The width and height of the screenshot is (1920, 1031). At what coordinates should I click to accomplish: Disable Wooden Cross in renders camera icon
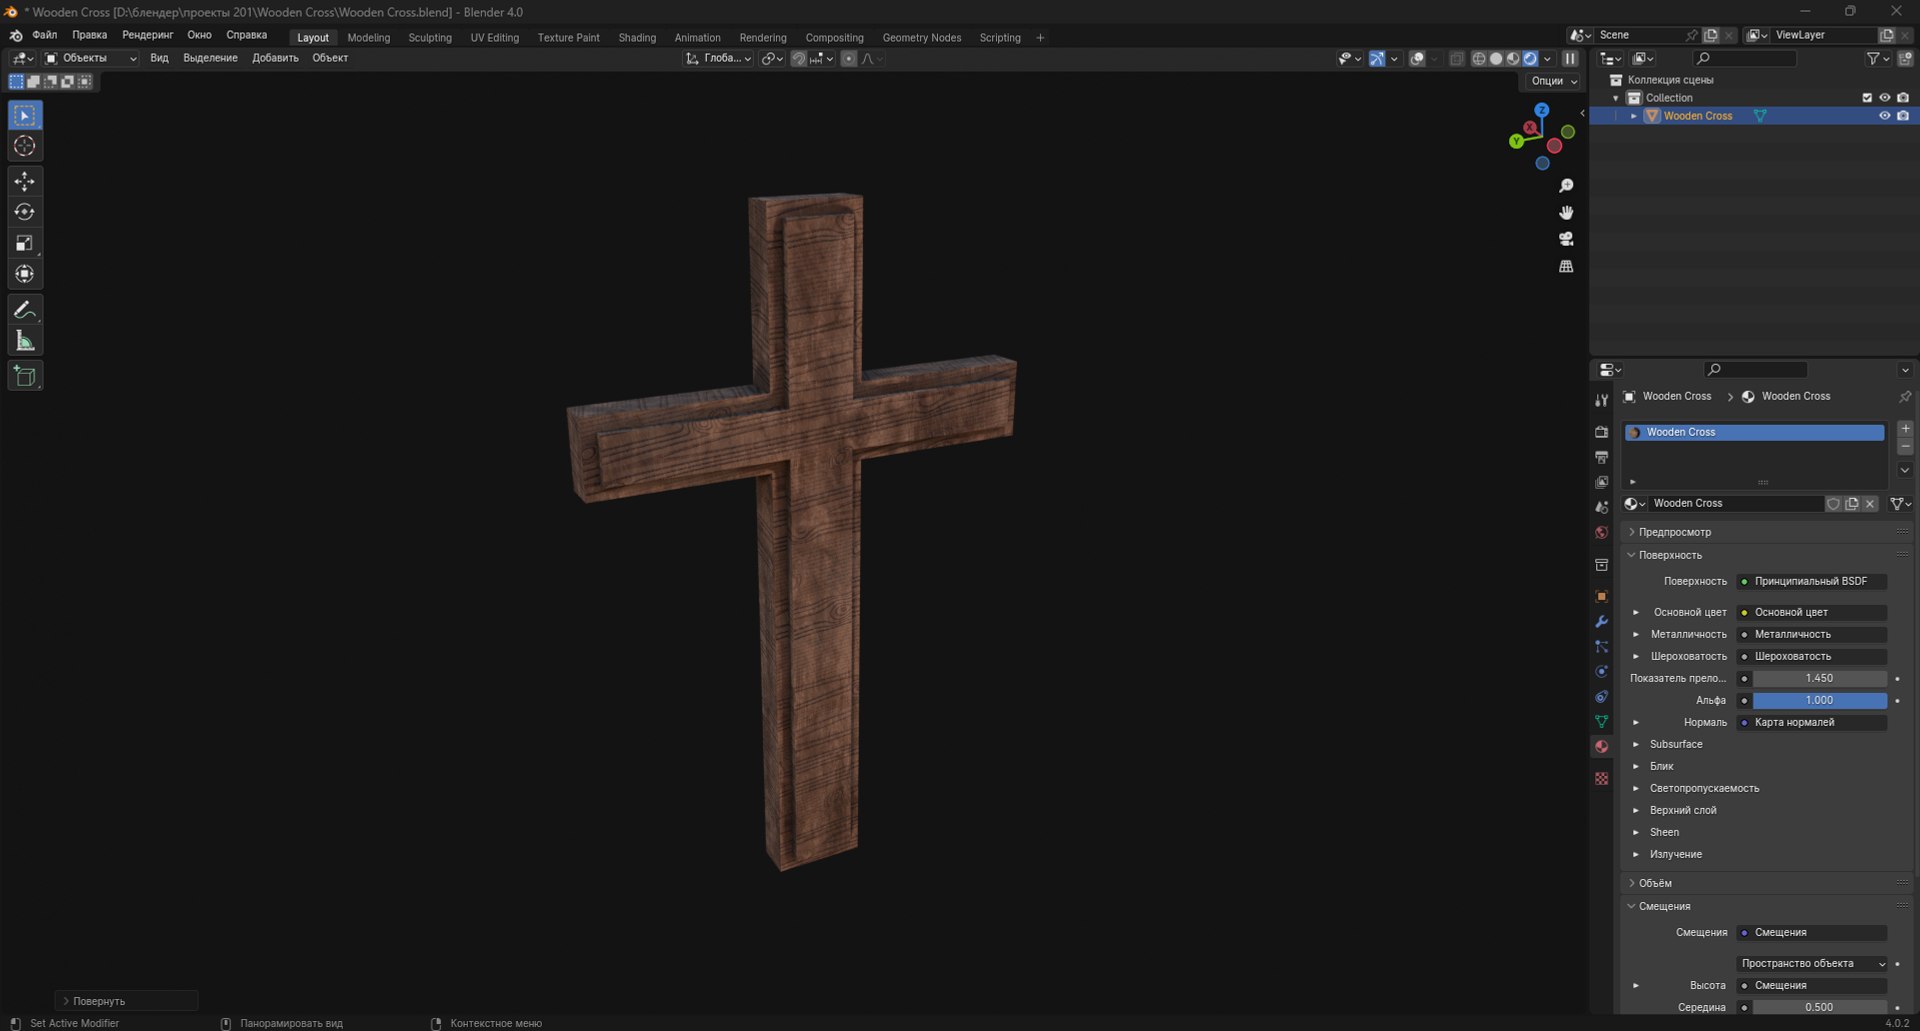[x=1903, y=116]
